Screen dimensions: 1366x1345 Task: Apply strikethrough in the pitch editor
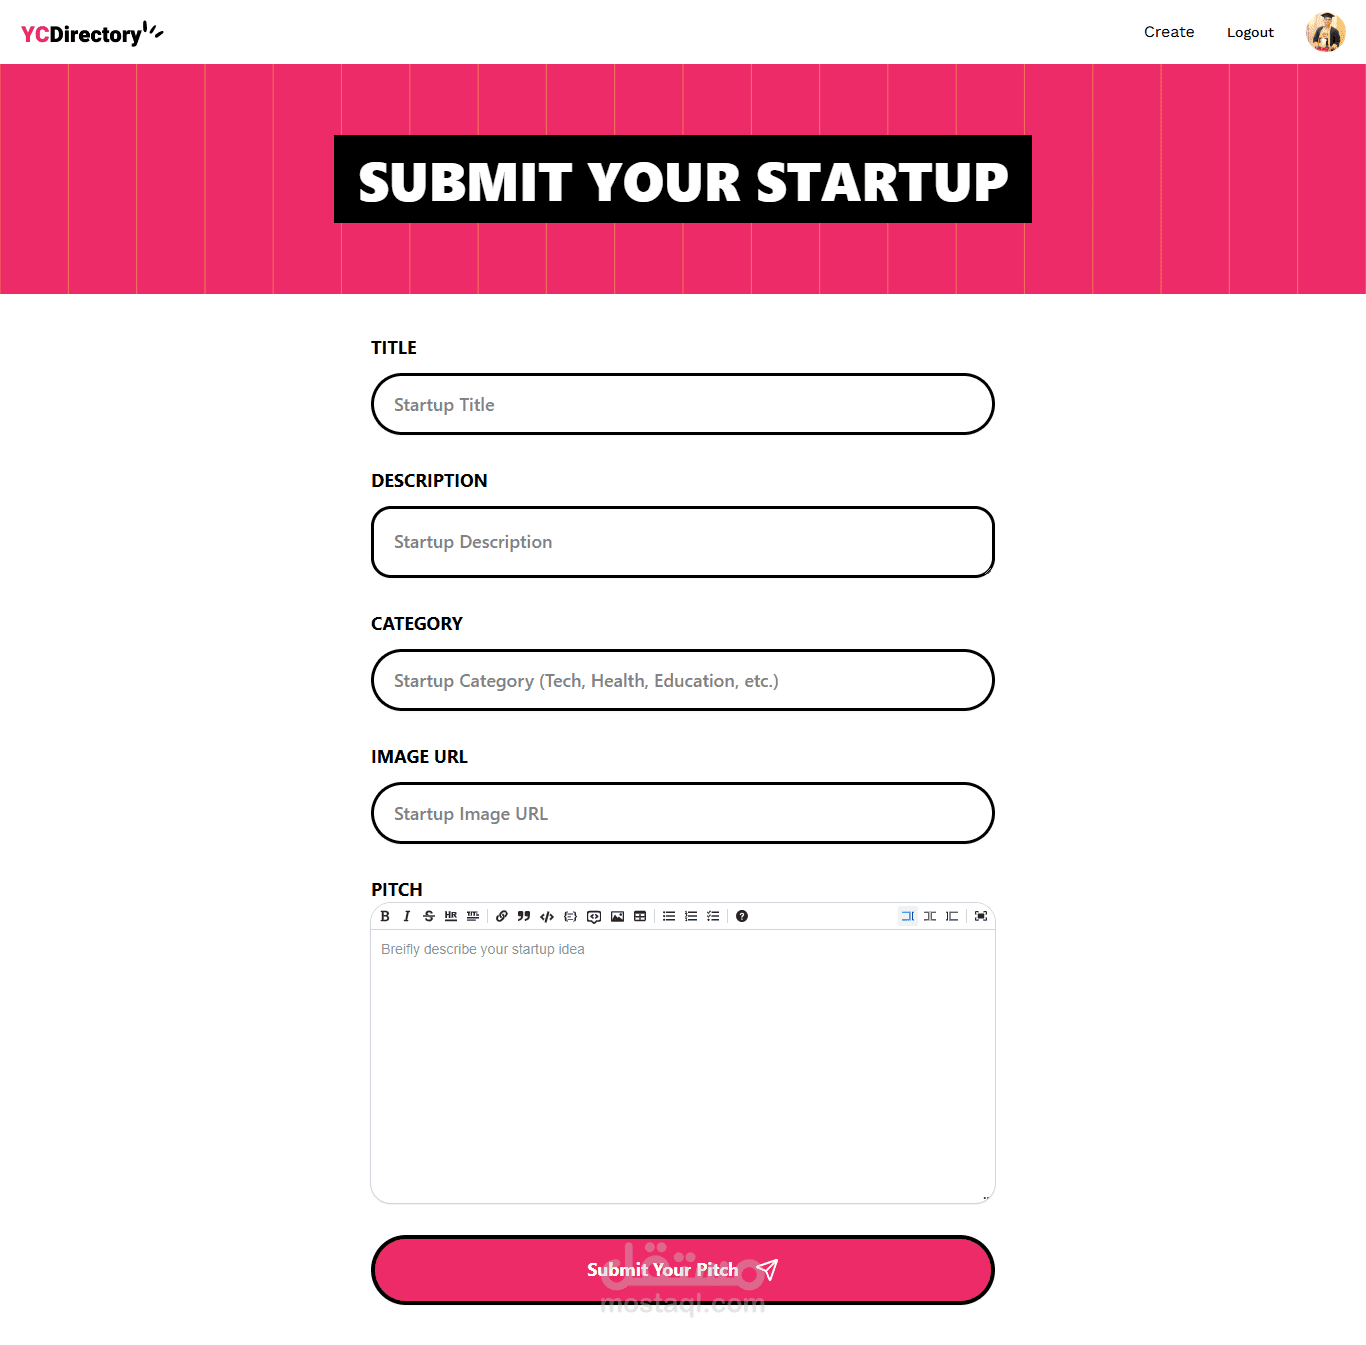[429, 916]
